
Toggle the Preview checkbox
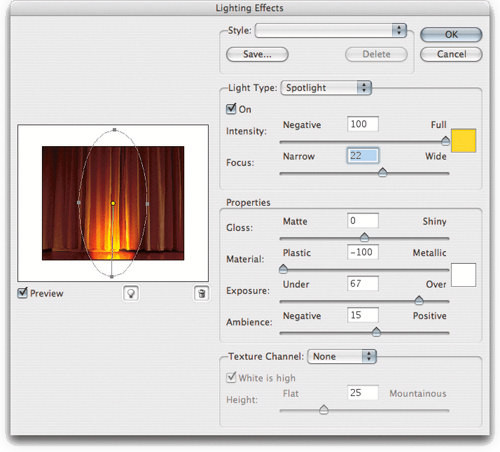point(22,293)
